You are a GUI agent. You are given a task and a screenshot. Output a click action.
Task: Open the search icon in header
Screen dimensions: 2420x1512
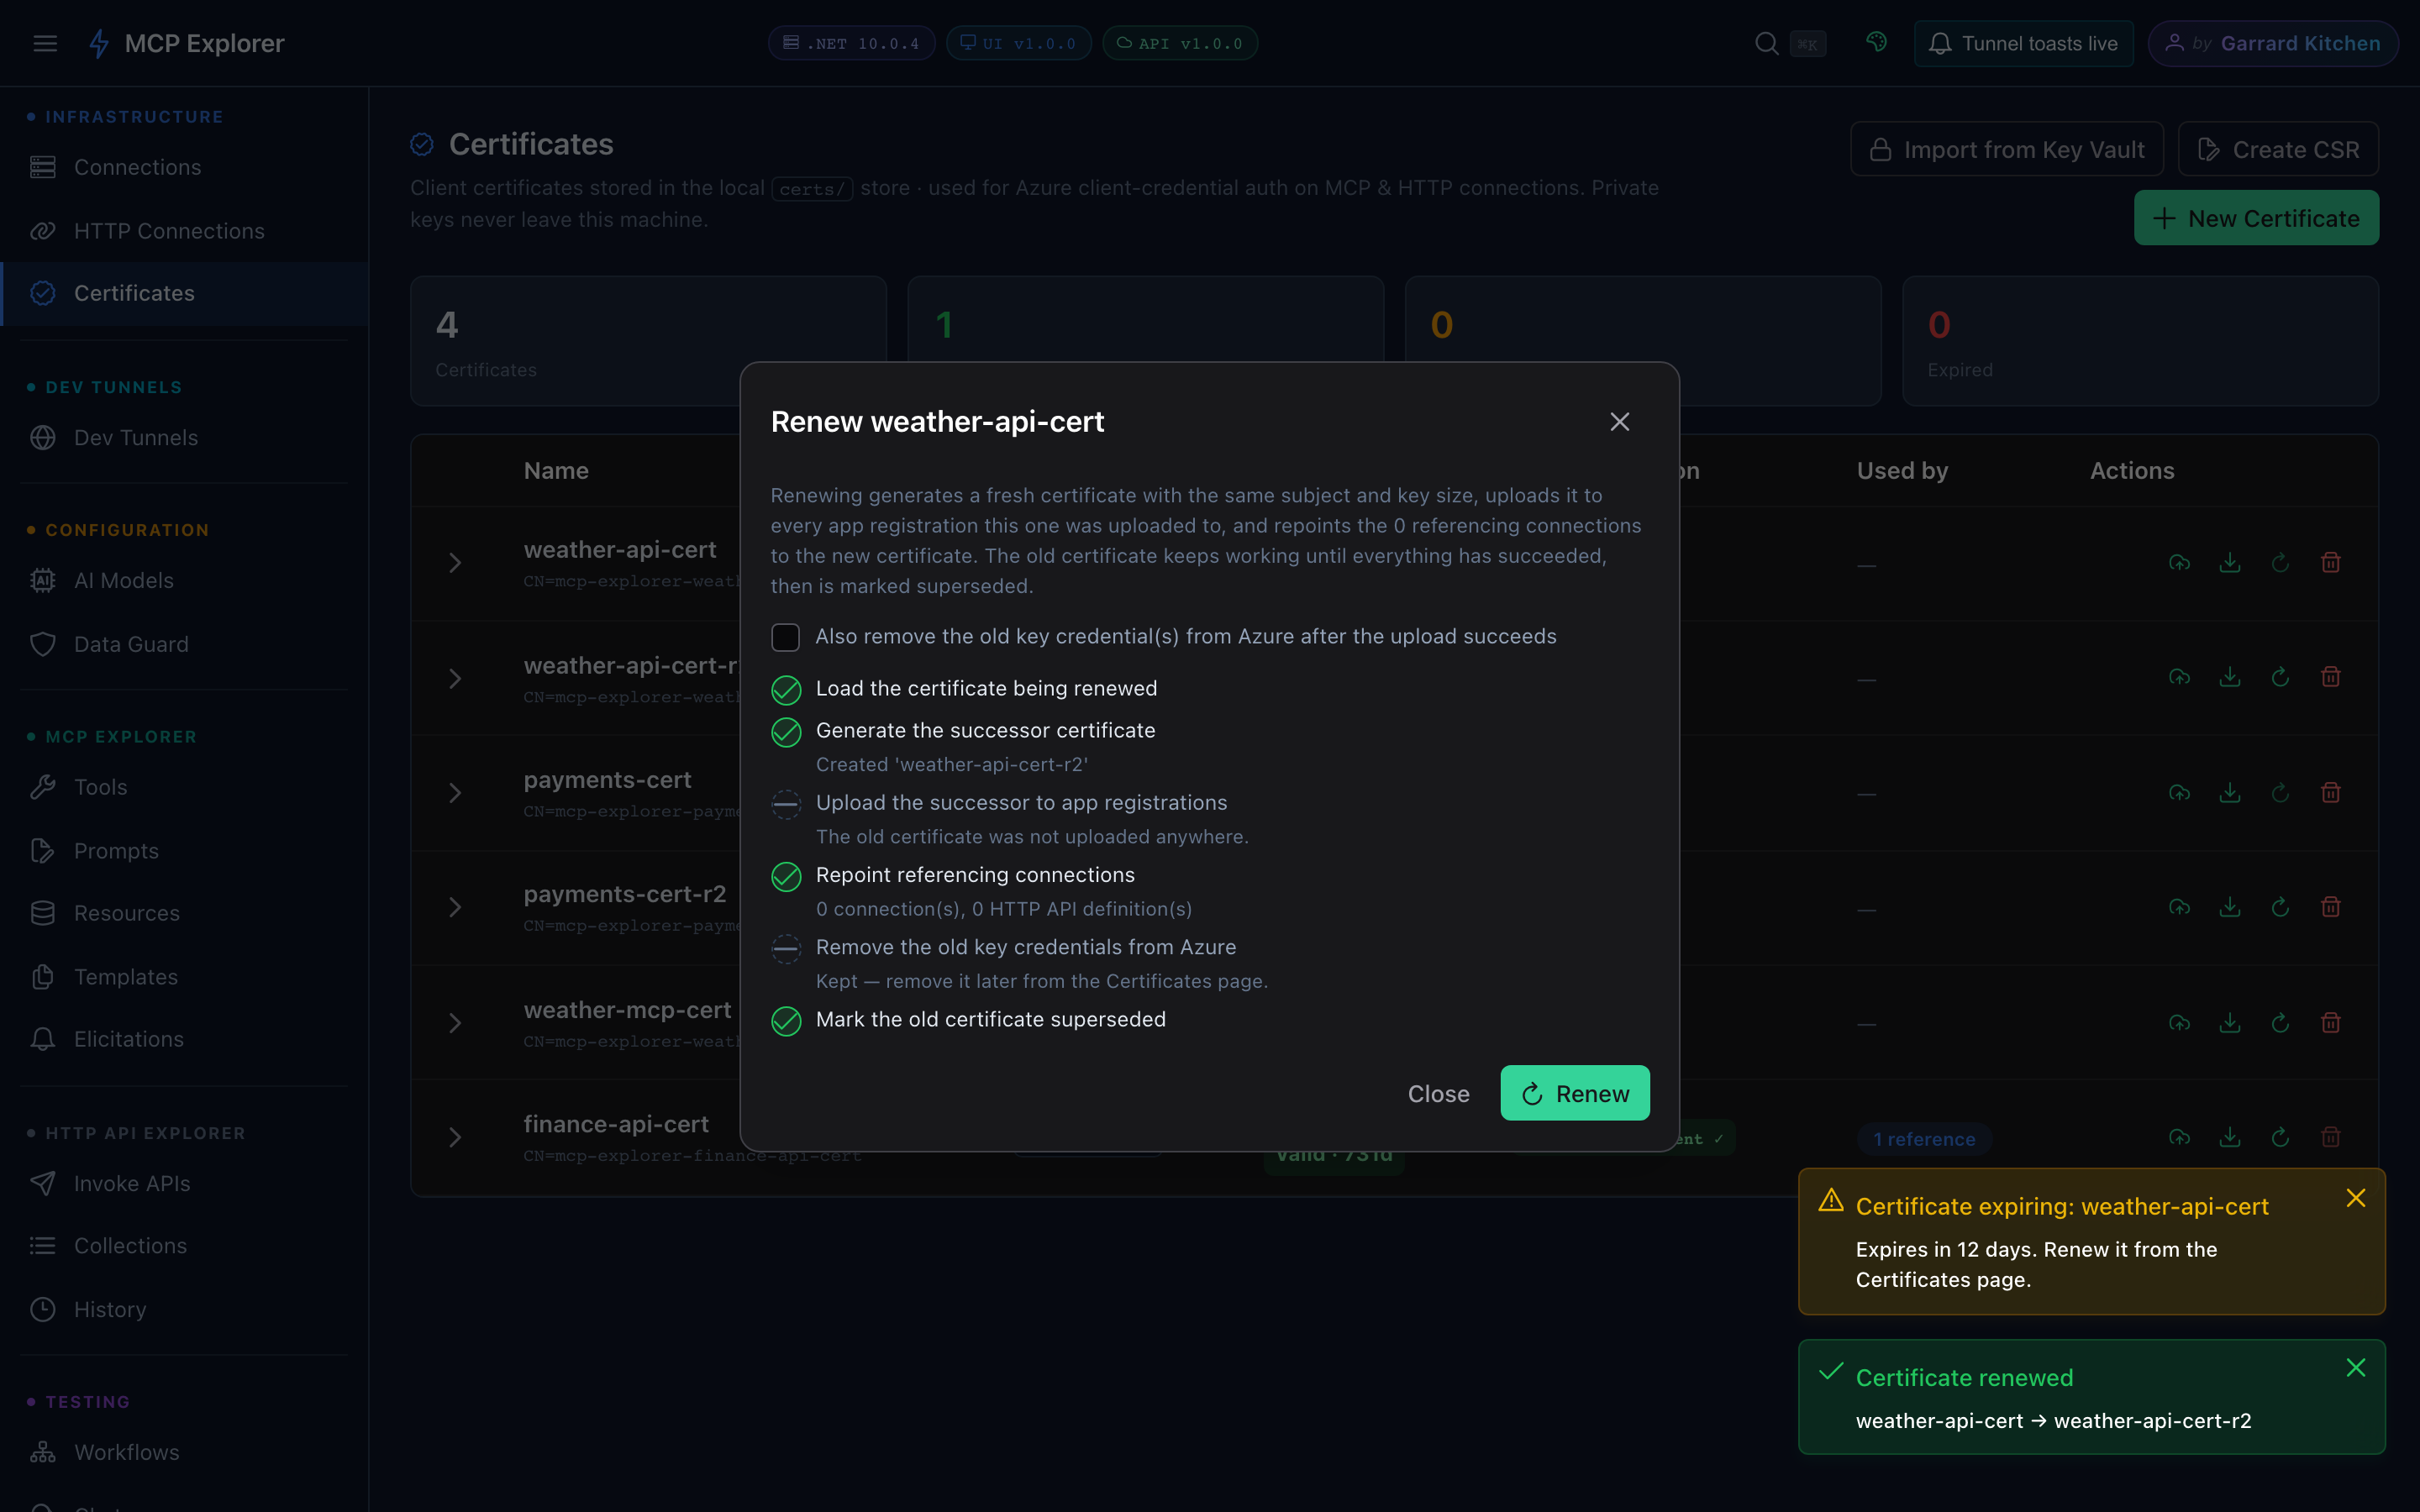1766,43
